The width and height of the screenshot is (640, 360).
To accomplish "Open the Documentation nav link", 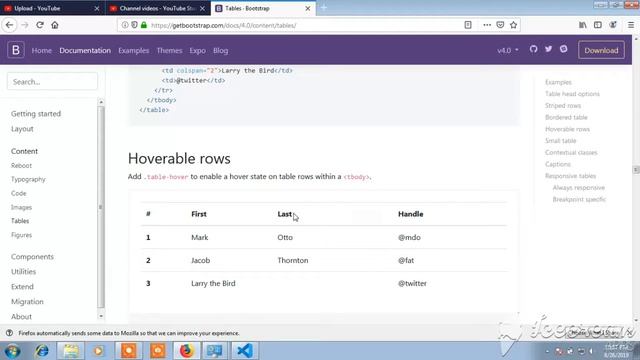I will tap(85, 51).
